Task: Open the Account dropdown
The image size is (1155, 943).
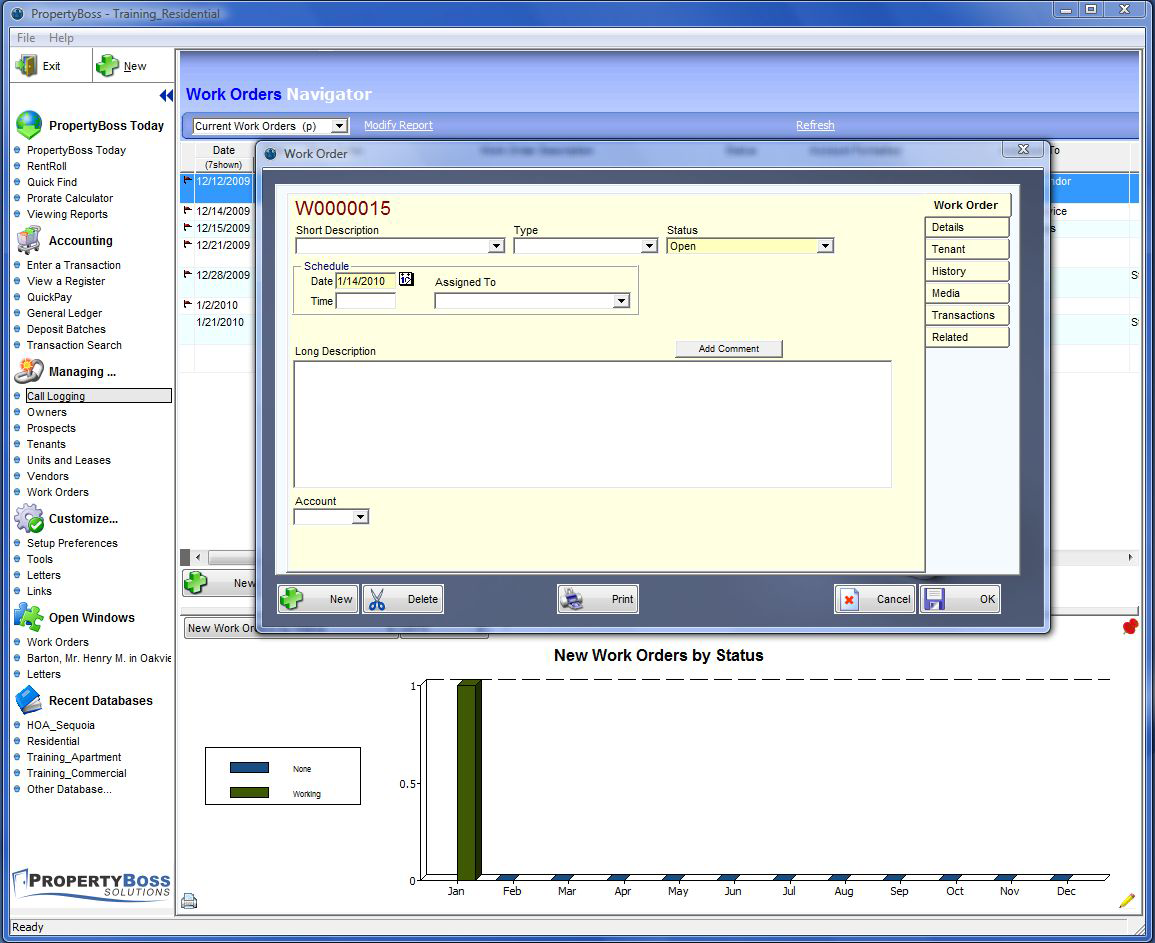Action: (x=359, y=517)
